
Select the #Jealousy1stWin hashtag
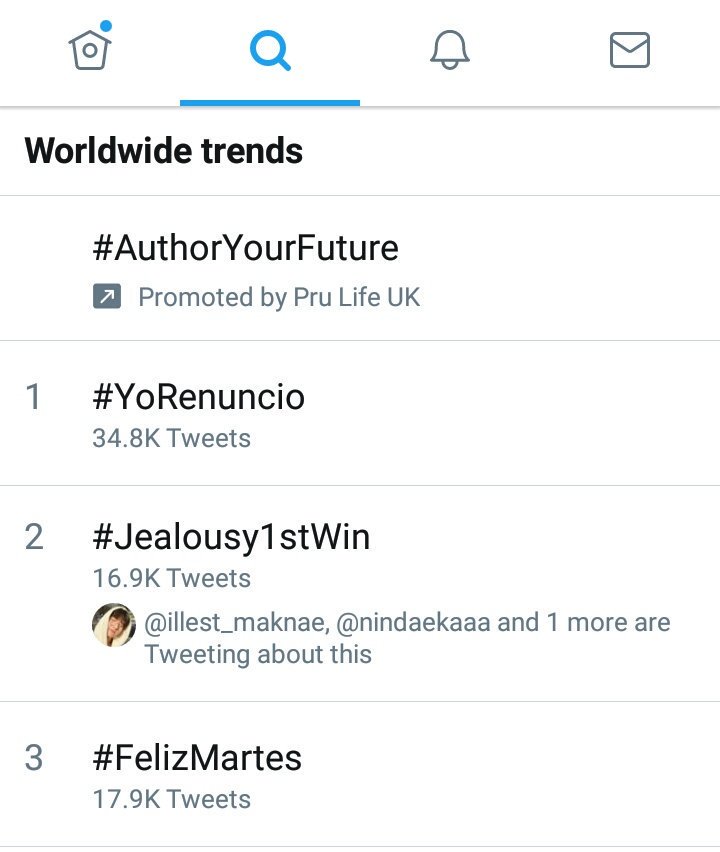(x=231, y=537)
